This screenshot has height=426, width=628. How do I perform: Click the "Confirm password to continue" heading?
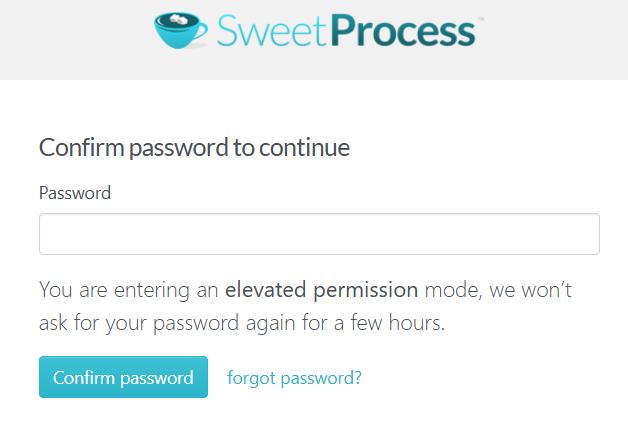[x=194, y=148]
